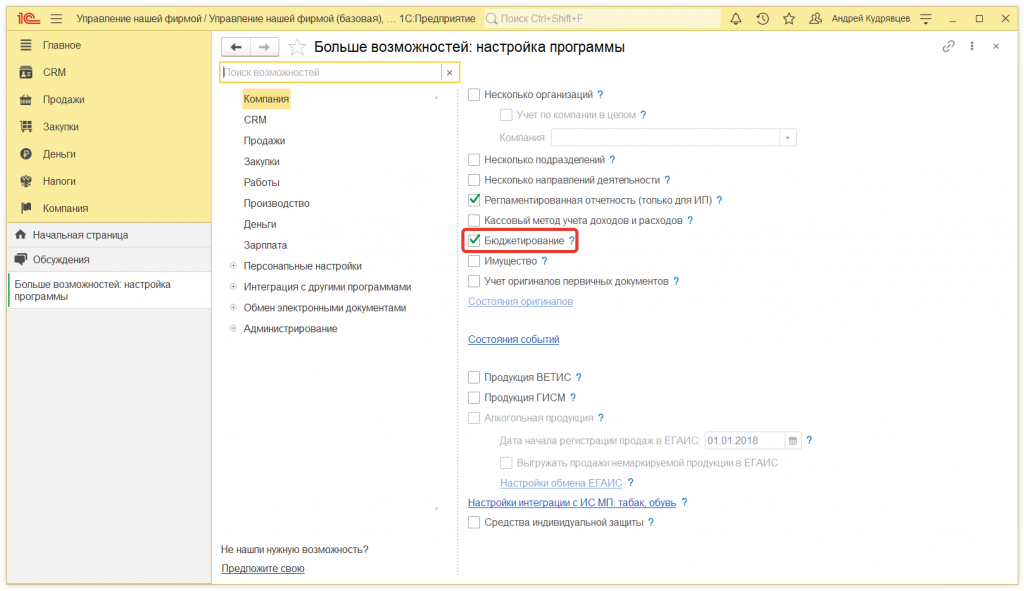Image resolution: width=1024 pixels, height=591 pixels.
Task: Expand Интеграция с другими программами
Action: tap(232, 286)
